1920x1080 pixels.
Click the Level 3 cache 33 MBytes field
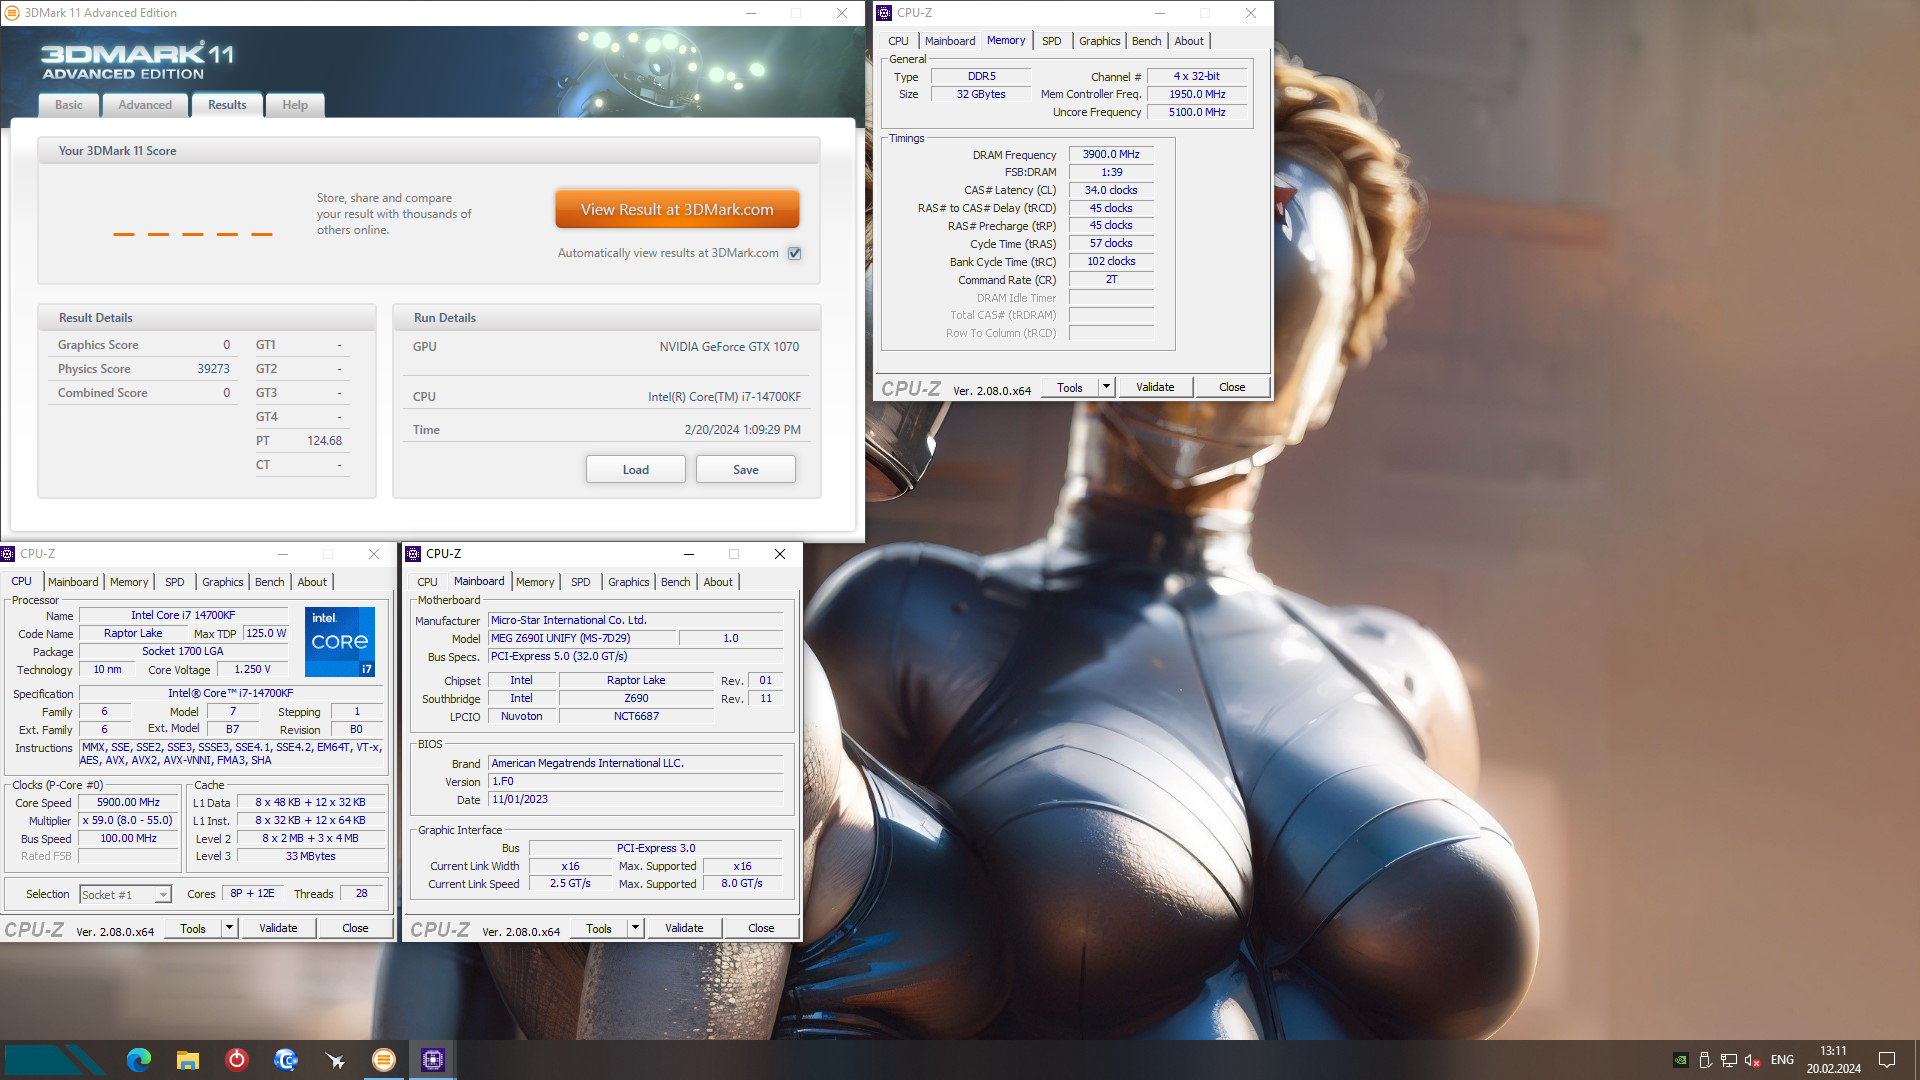pyautogui.click(x=311, y=857)
